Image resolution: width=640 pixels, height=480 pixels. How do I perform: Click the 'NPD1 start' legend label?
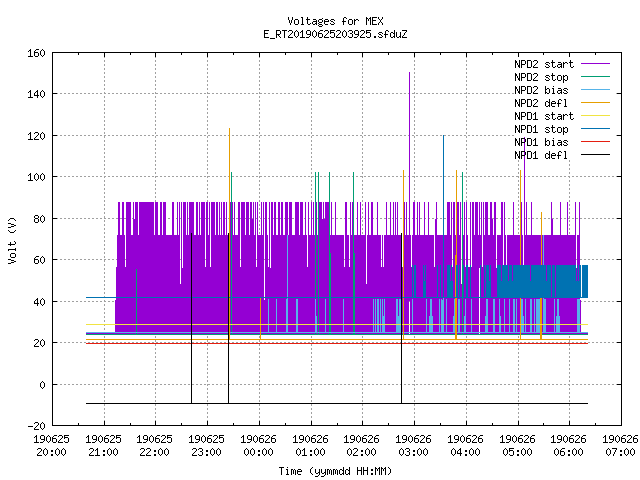click(x=544, y=116)
